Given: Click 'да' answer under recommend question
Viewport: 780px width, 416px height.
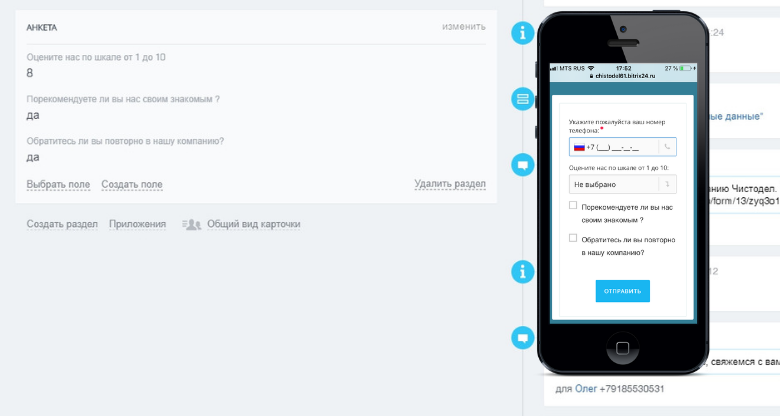Looking at the screenshot, I should click(x=33, y=115).
